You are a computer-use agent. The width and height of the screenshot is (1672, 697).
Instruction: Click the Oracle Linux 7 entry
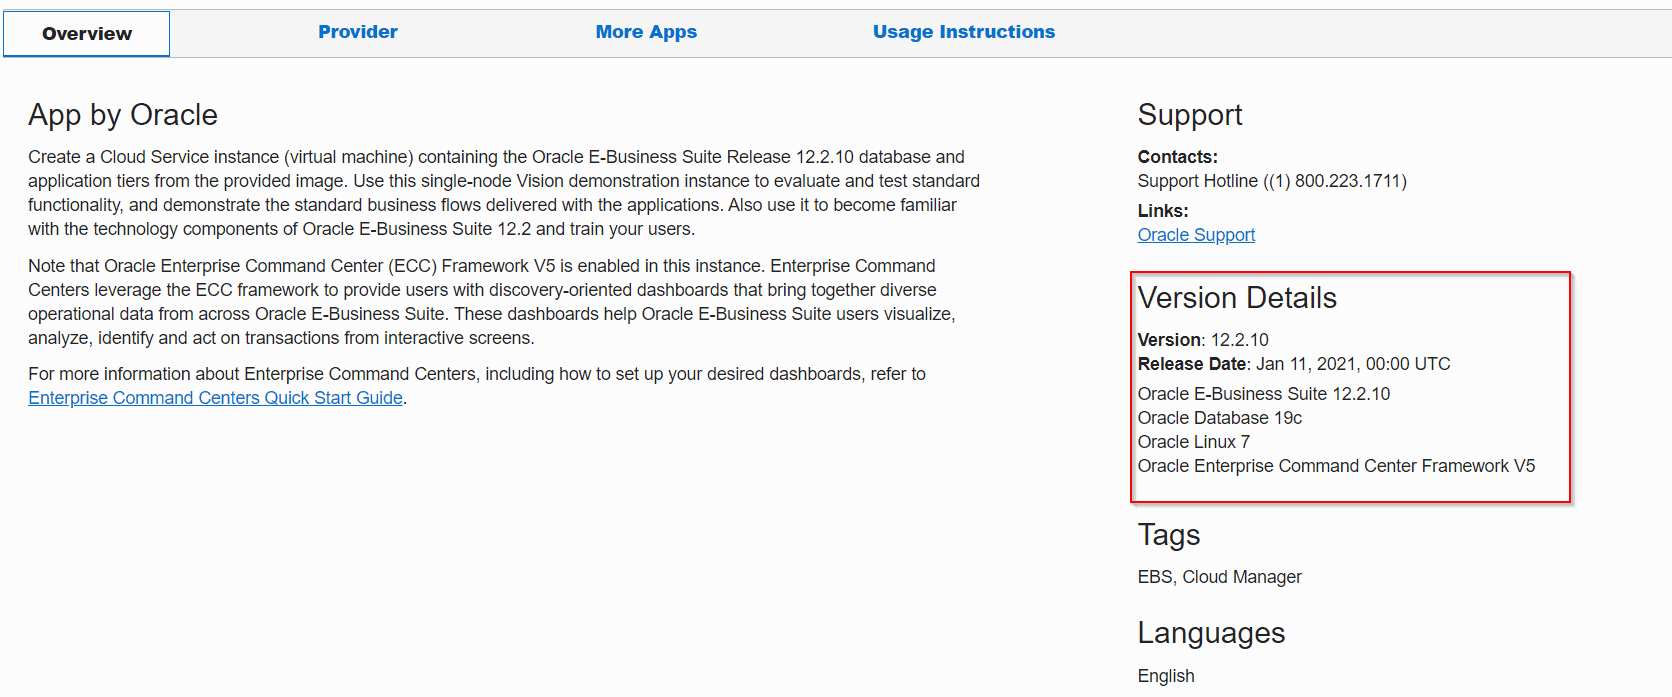tap(1193, 442)
